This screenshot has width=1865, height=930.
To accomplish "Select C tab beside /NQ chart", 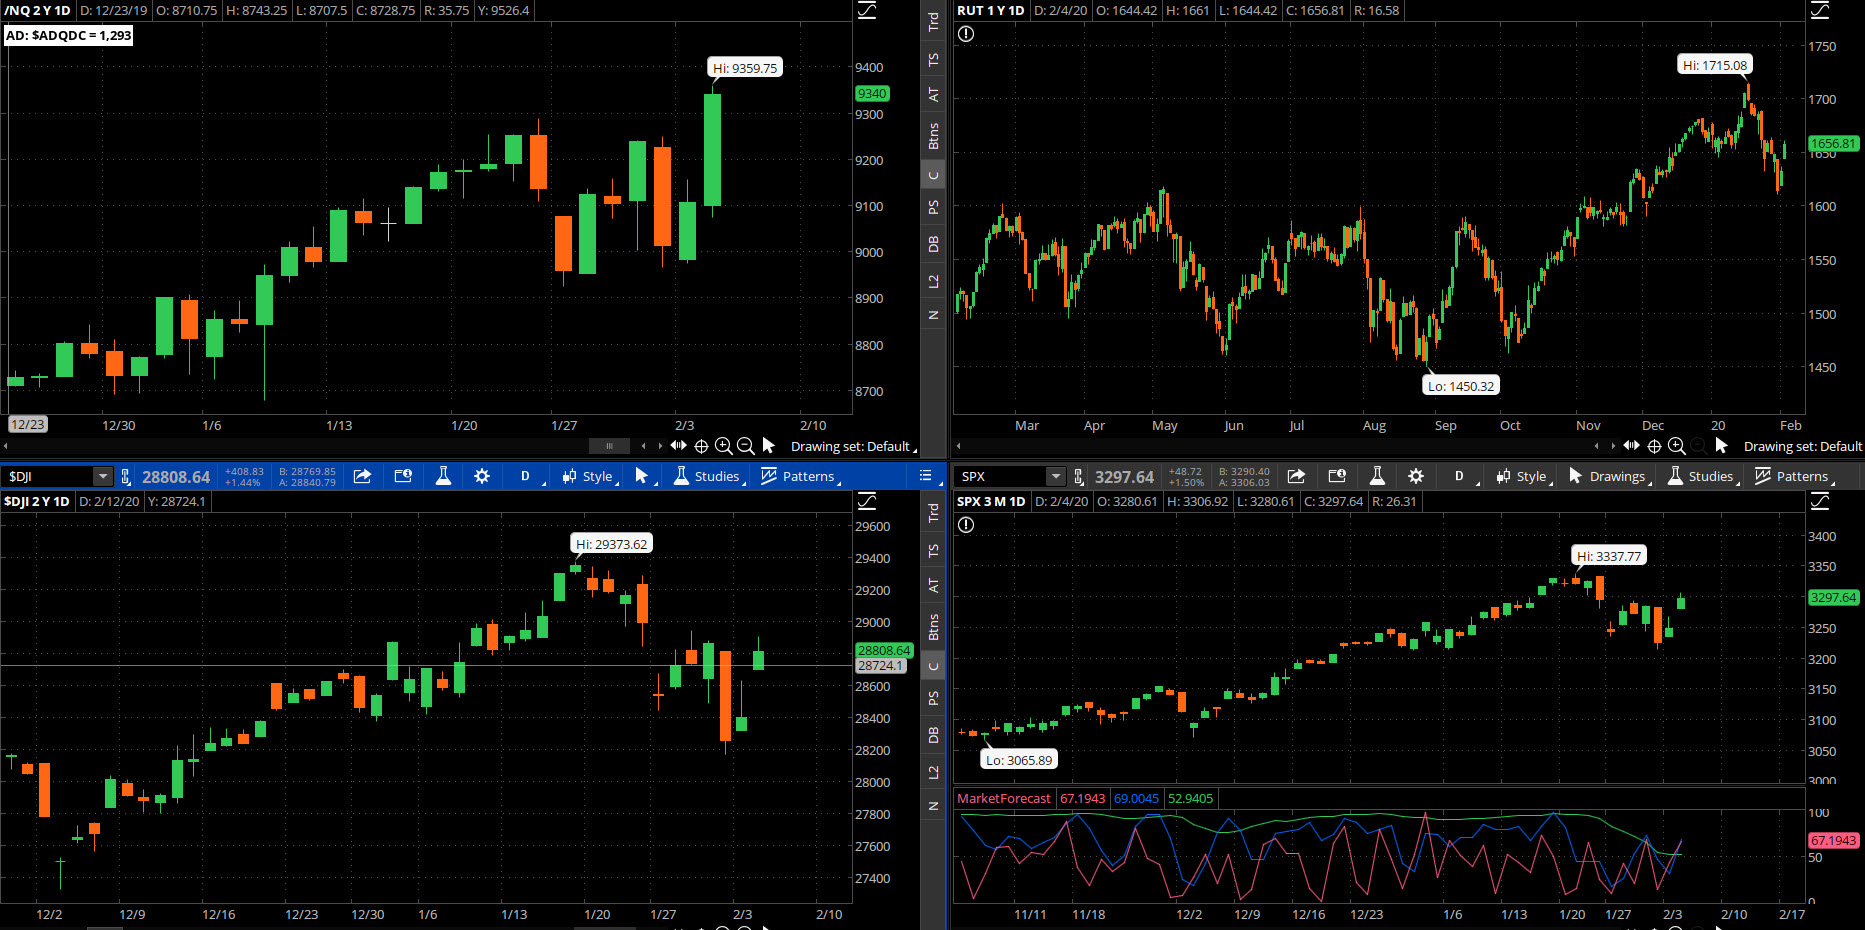I will tap(933, 175).
